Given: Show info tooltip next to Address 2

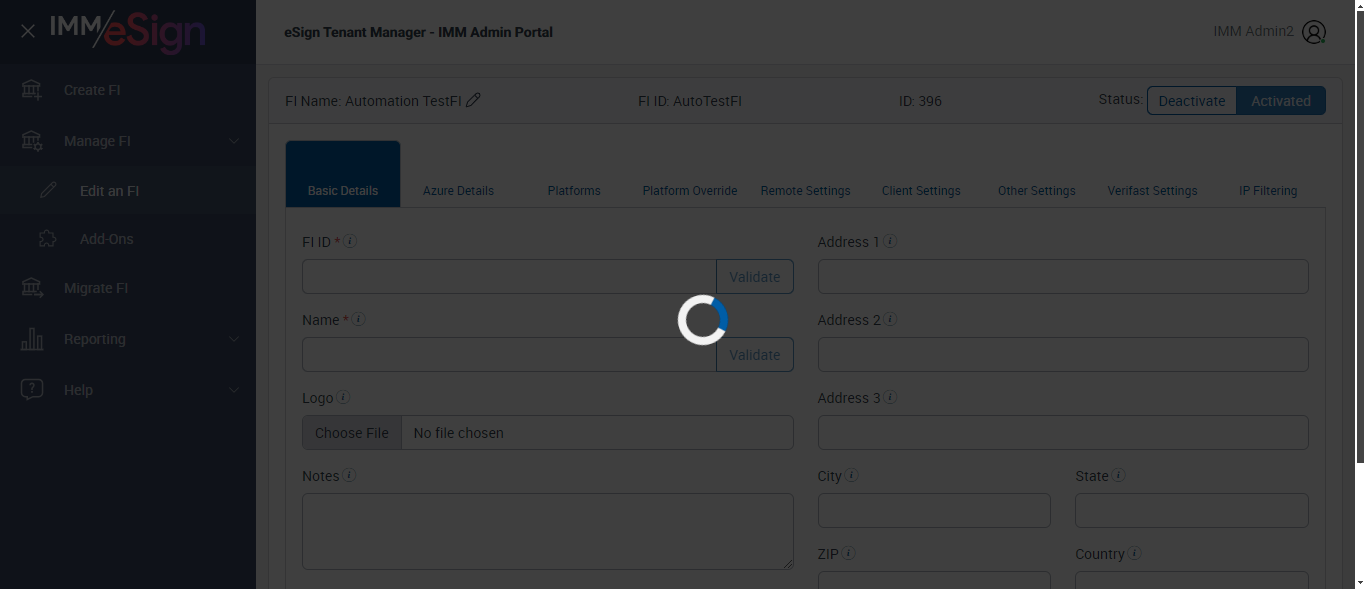Looking at the screenshot, I should [x=890, y=319].
